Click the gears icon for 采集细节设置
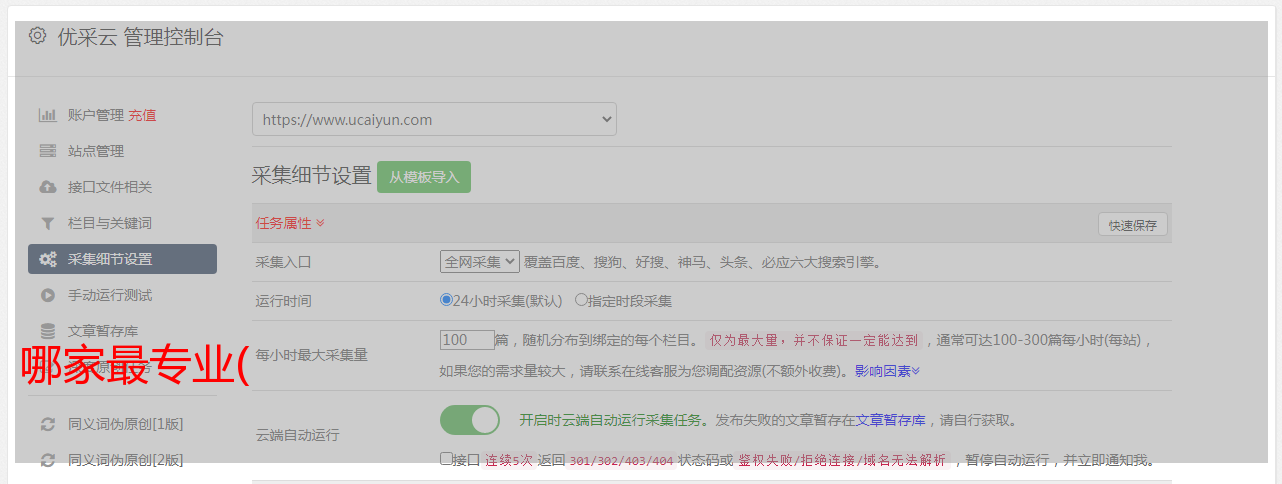The width and height of the screenshot is (1282, 484). click(x=47, y=259)
